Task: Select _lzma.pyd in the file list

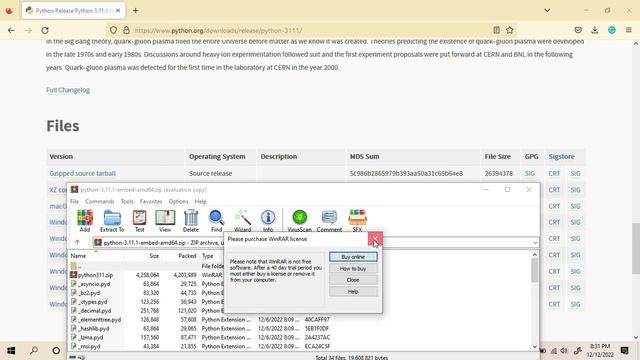Action: [x=91, y=338]
